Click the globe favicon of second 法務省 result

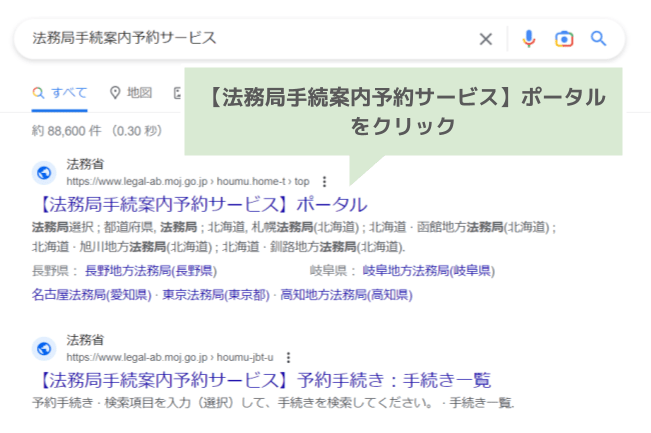coord(44,349)
